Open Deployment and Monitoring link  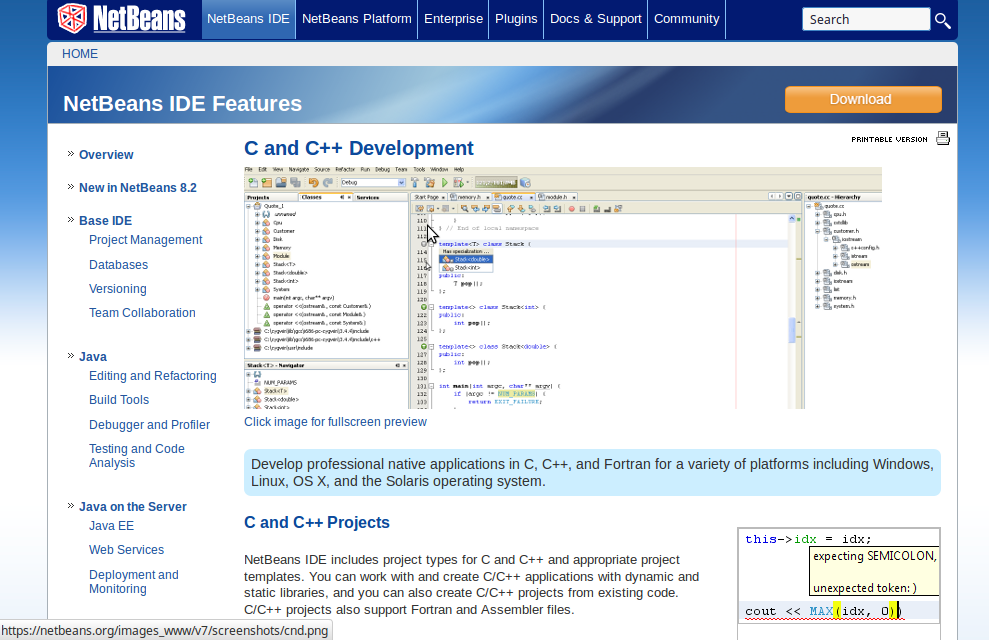tap(134, 582)
